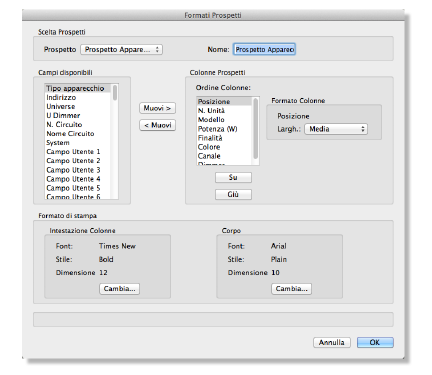Select Tipo apparecchio in Campi disponibili
The width and height of the screenshot is (432, 375).
pyautogui.click(x=78, y=88)
